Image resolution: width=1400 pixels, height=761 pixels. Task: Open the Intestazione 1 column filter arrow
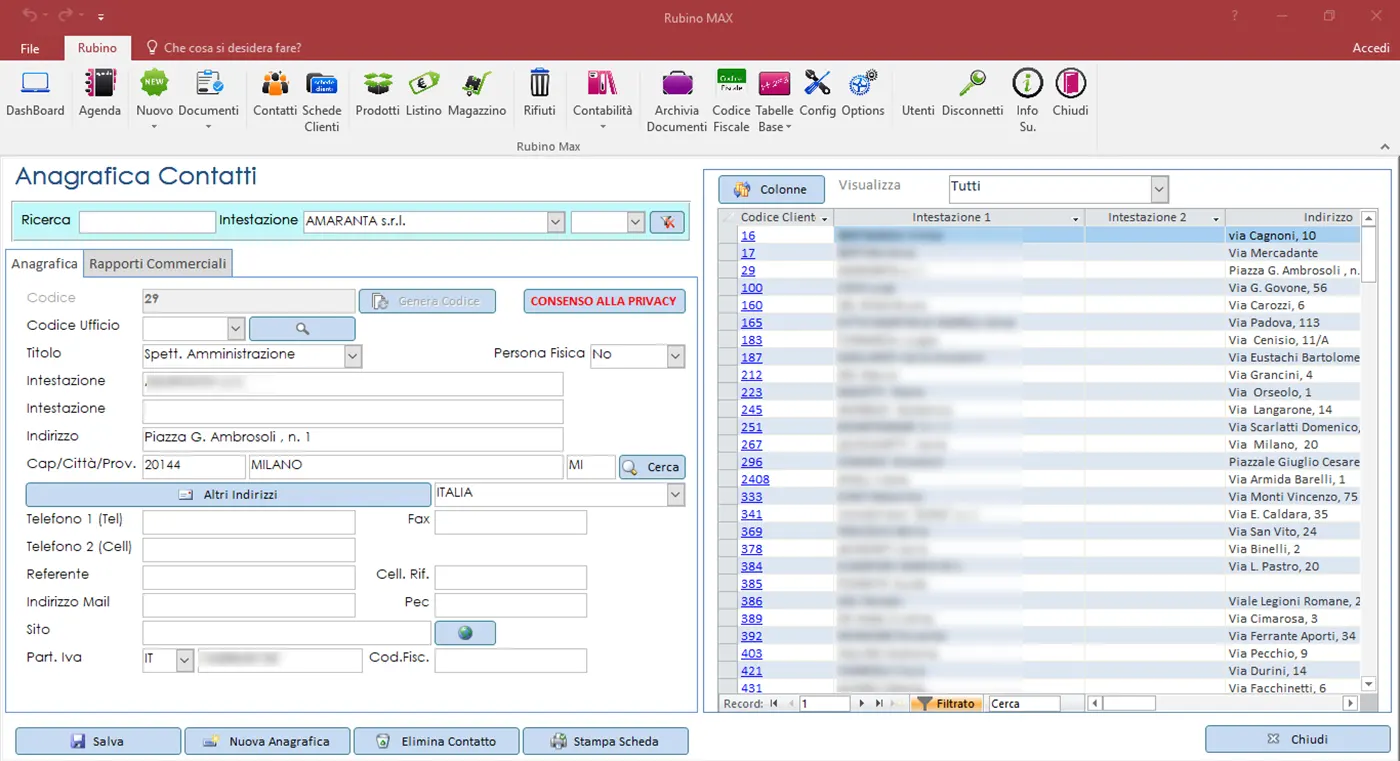pos(1076,218)
